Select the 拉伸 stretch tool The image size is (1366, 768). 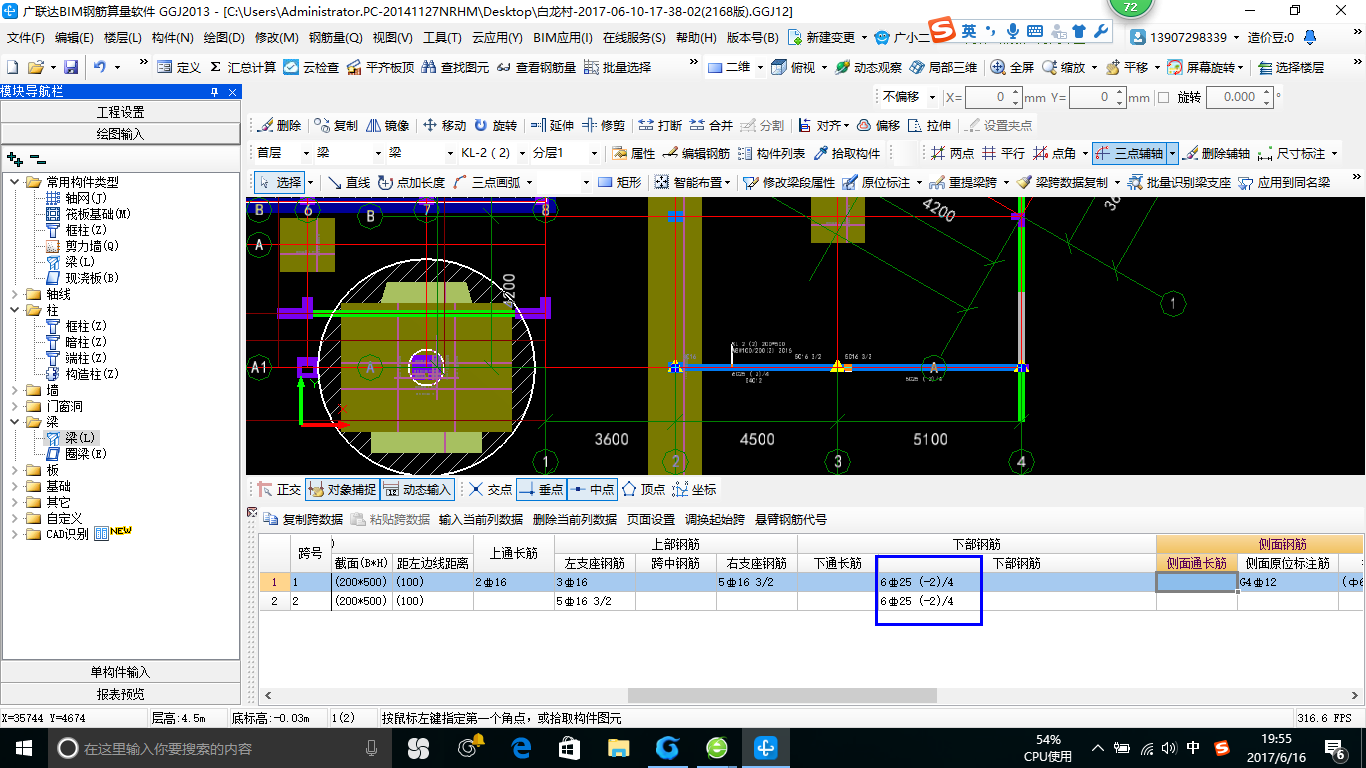[929, 125]
